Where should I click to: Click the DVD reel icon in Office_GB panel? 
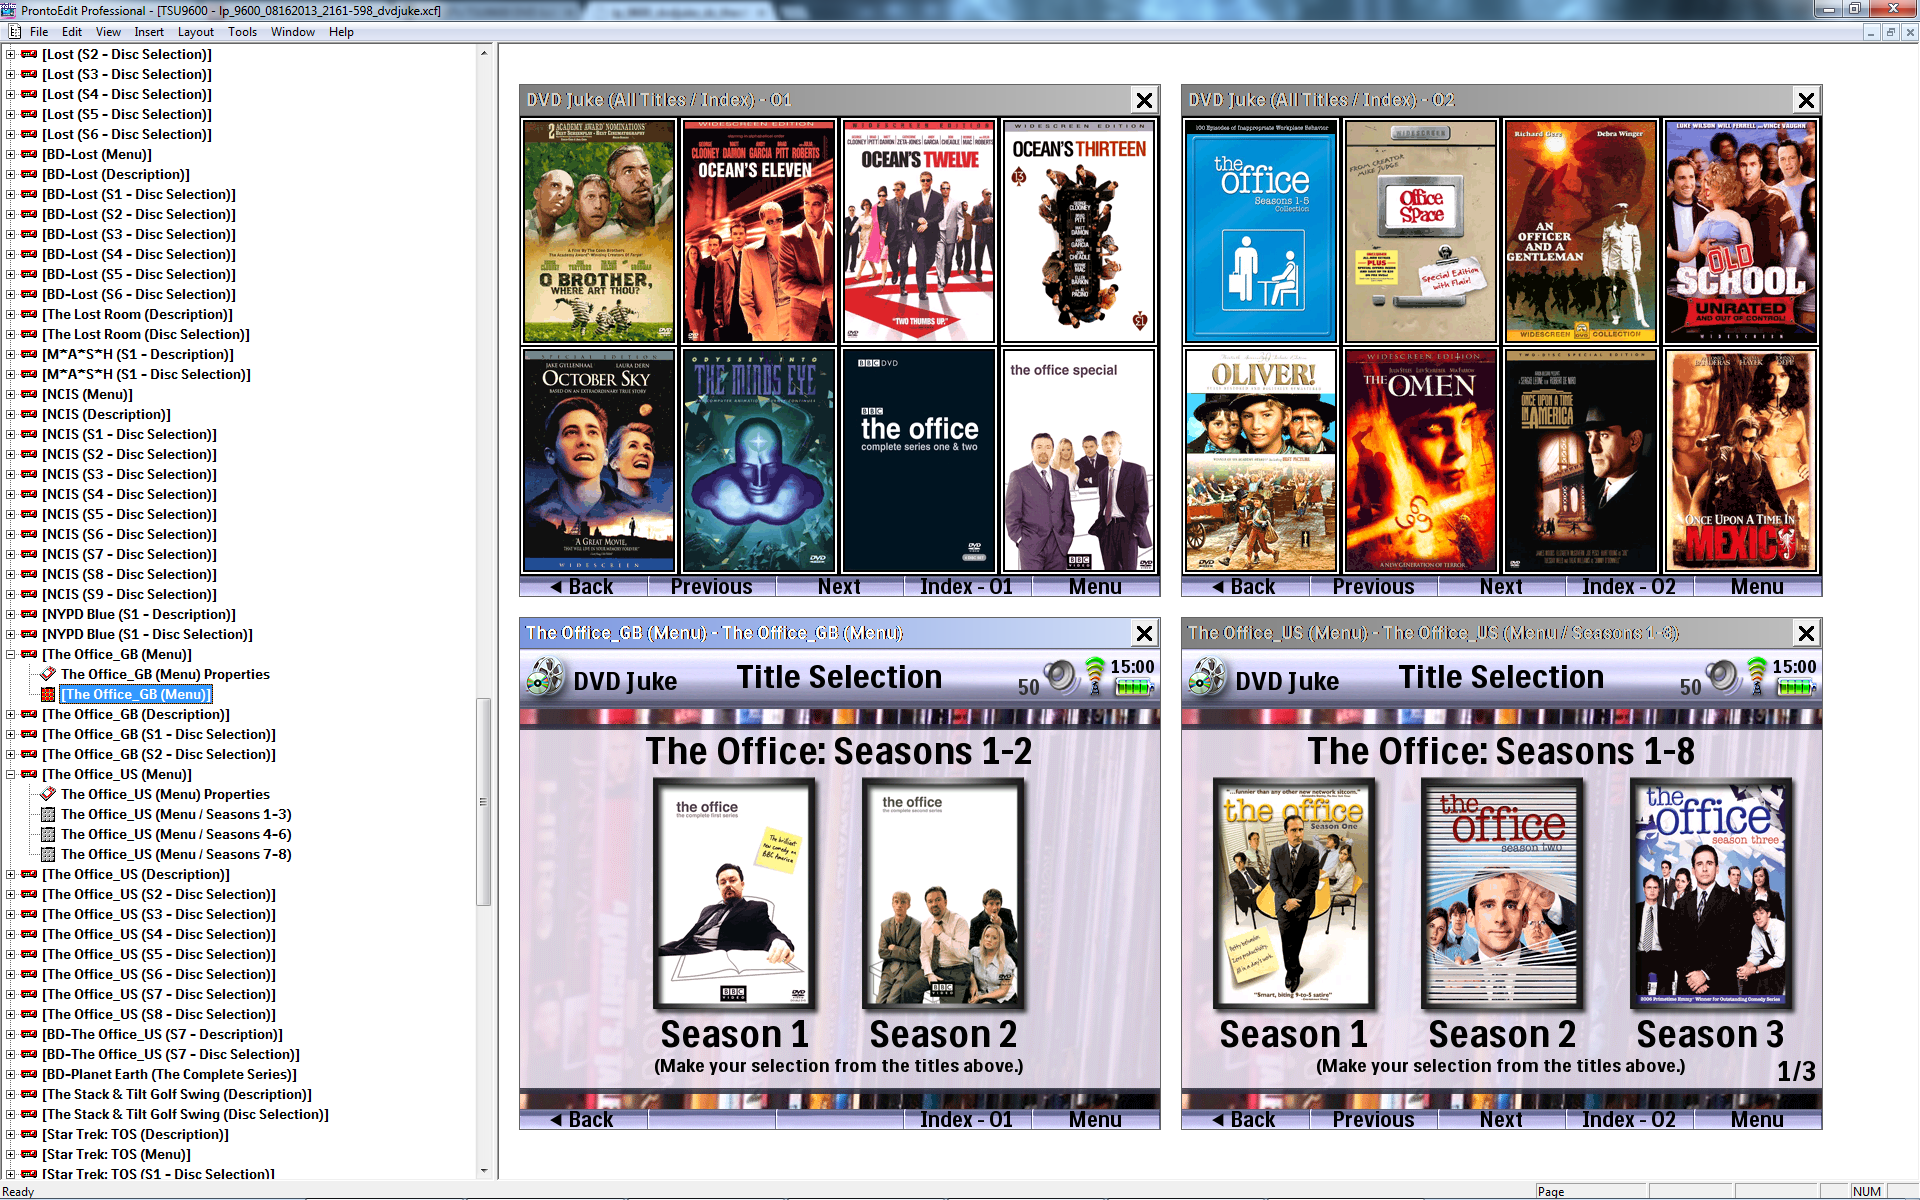(545, 678)
